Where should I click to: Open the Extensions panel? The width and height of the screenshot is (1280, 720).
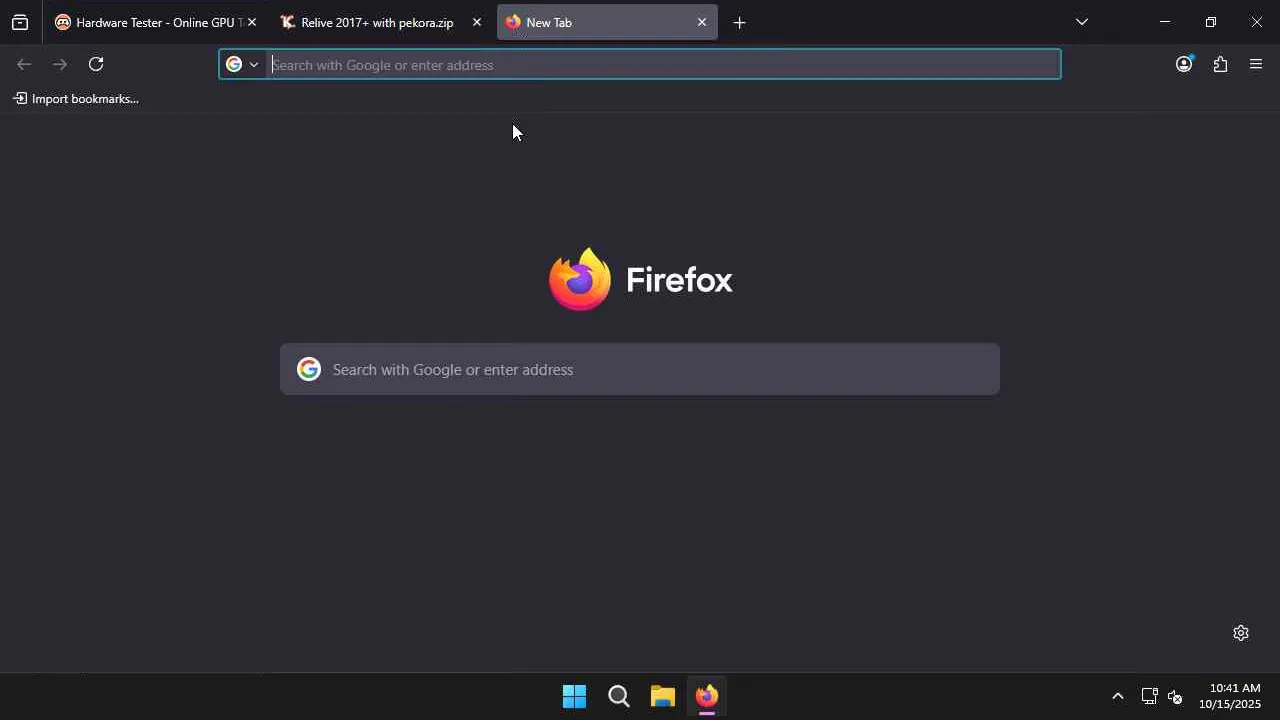(1220, 64)
